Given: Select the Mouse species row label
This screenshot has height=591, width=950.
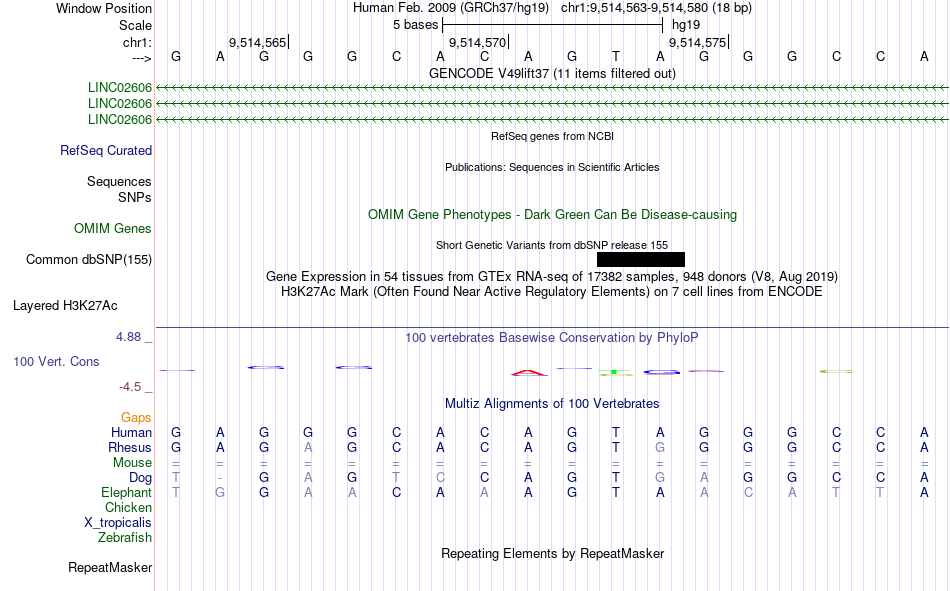Looking at the screenshot, I should coord(132,462).
